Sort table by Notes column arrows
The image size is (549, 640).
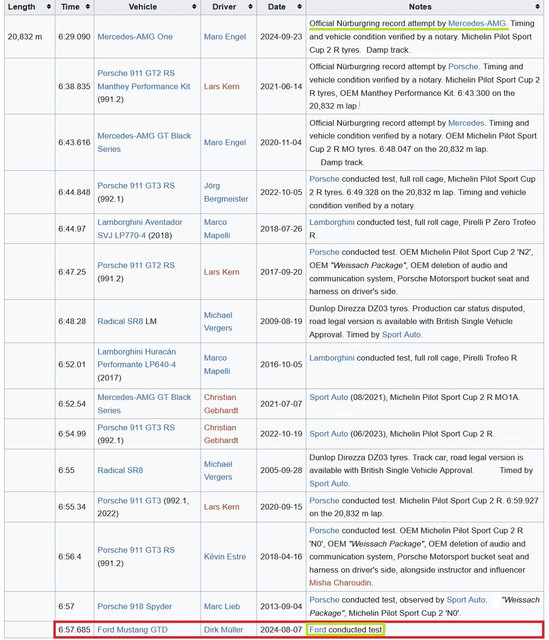538,7
